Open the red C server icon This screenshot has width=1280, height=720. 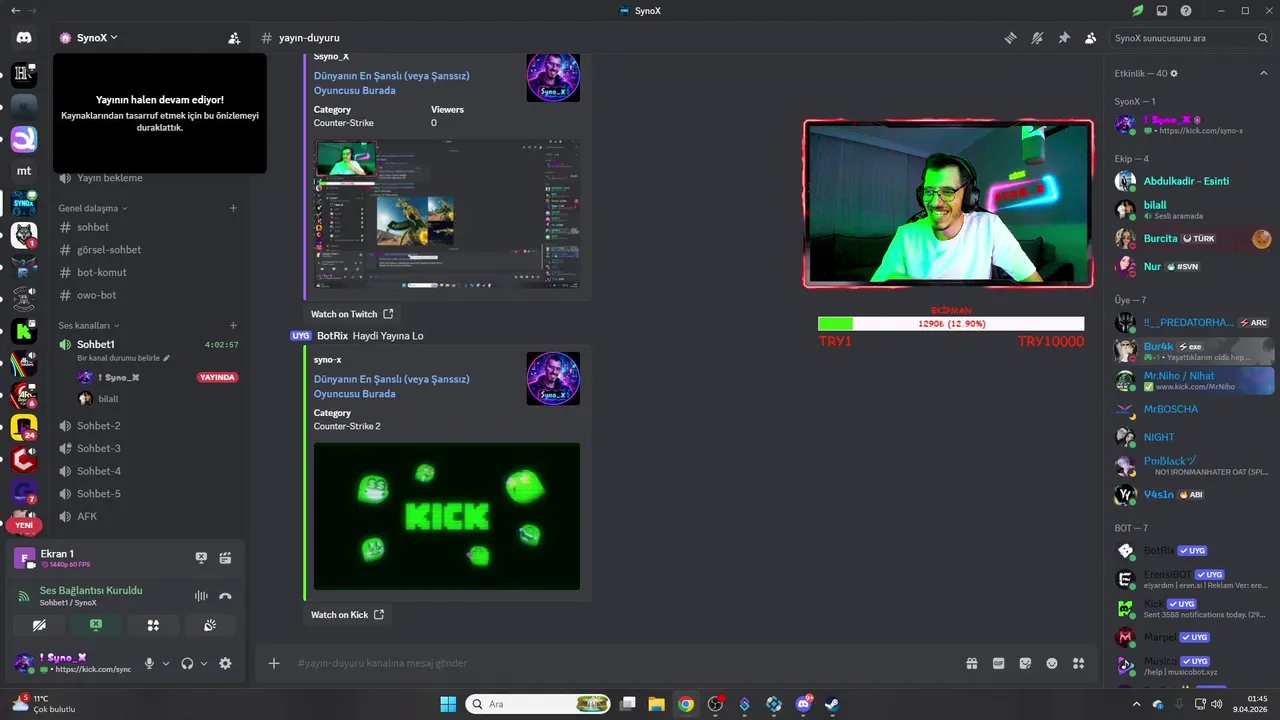(x=24, y=460)
